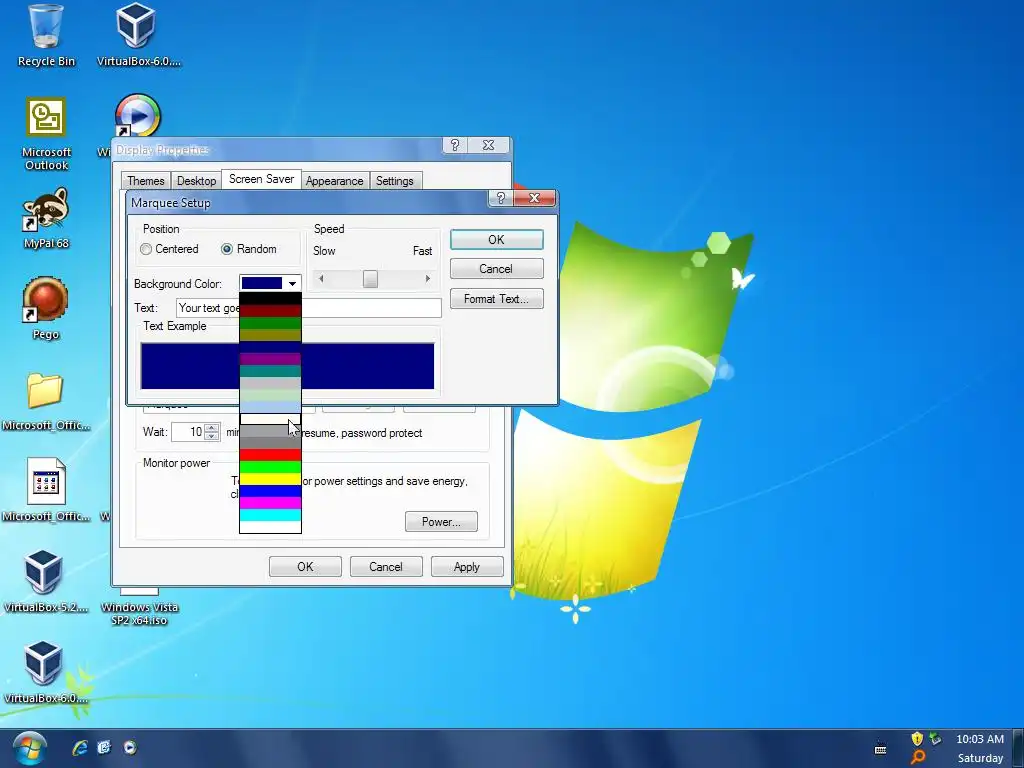This screenshot has height=768, width=1024.
Task: Choose yellow in the color list
Action: tap(270, 479)
